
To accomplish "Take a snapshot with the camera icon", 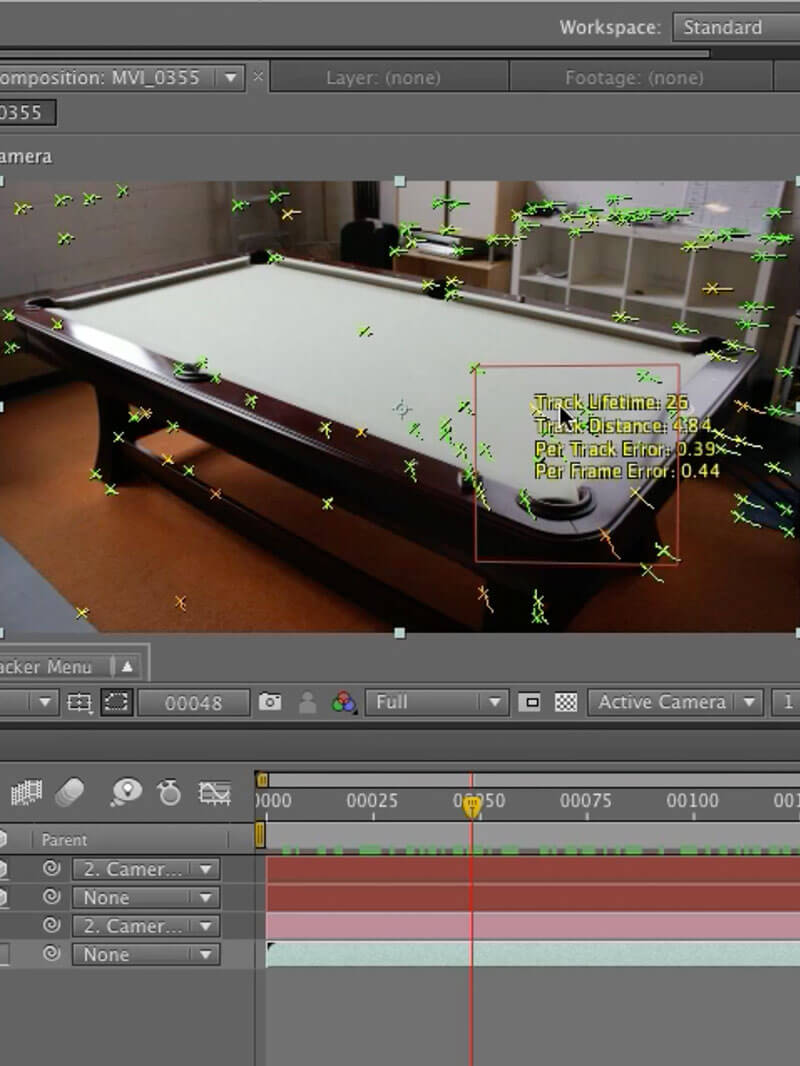I will [x=270, y=703].
